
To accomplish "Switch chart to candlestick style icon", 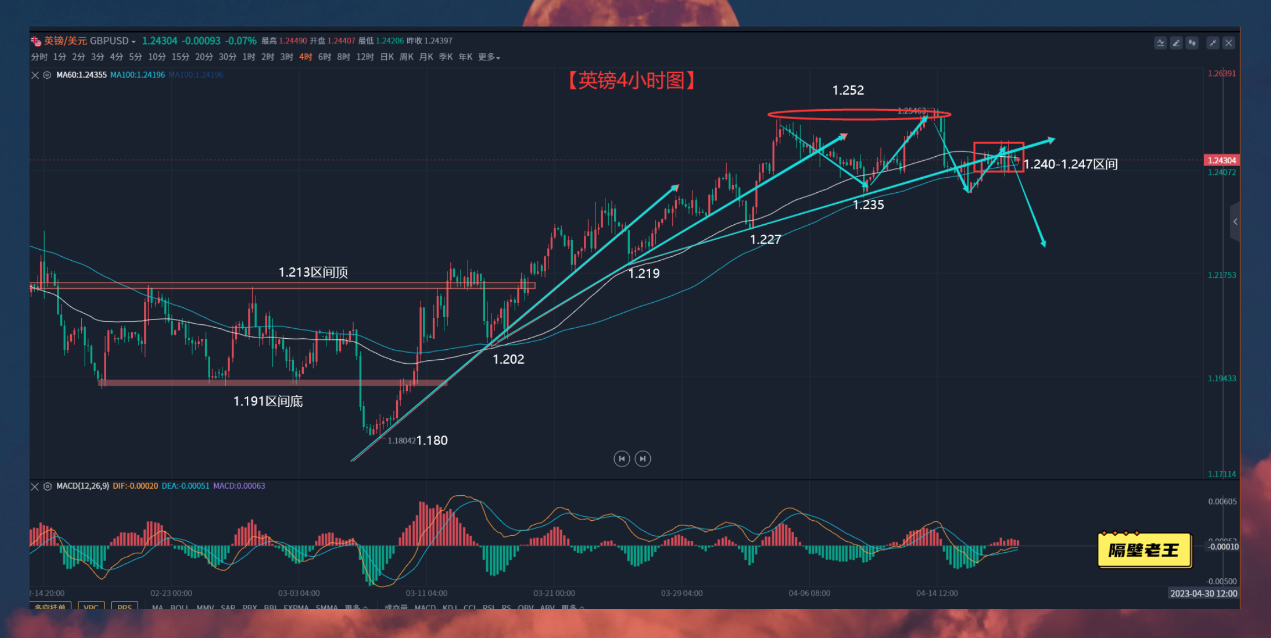I will pyautogui.click(x=1192, y=43).
